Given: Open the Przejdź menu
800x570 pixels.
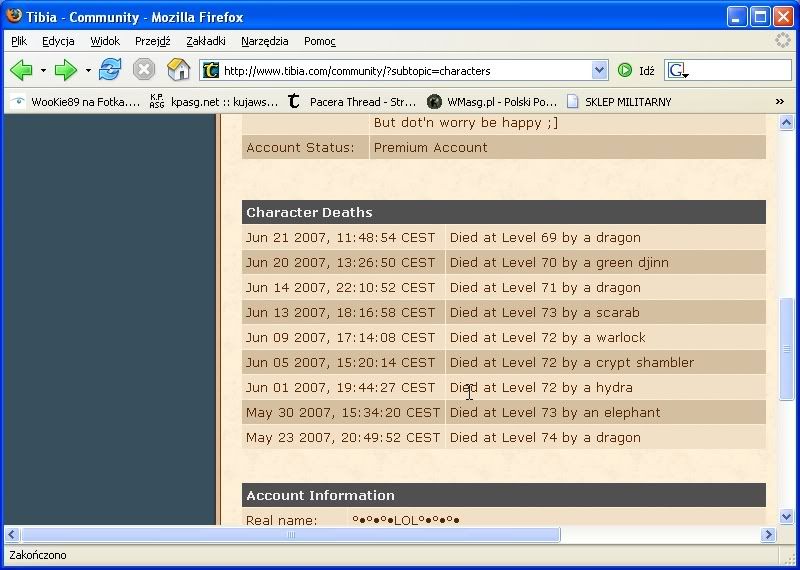Looking at the screenshot, I should click(x=153, y=41).
